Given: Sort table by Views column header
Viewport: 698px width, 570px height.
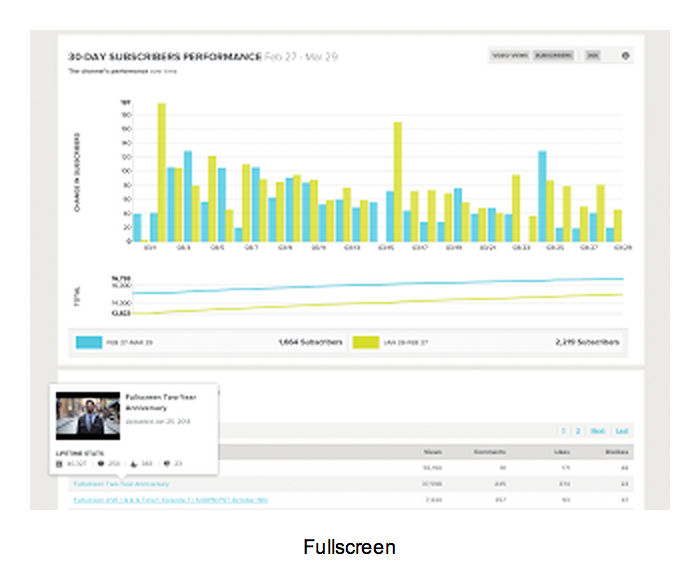Looking at the screenshot, I should (x=433, y=452).
